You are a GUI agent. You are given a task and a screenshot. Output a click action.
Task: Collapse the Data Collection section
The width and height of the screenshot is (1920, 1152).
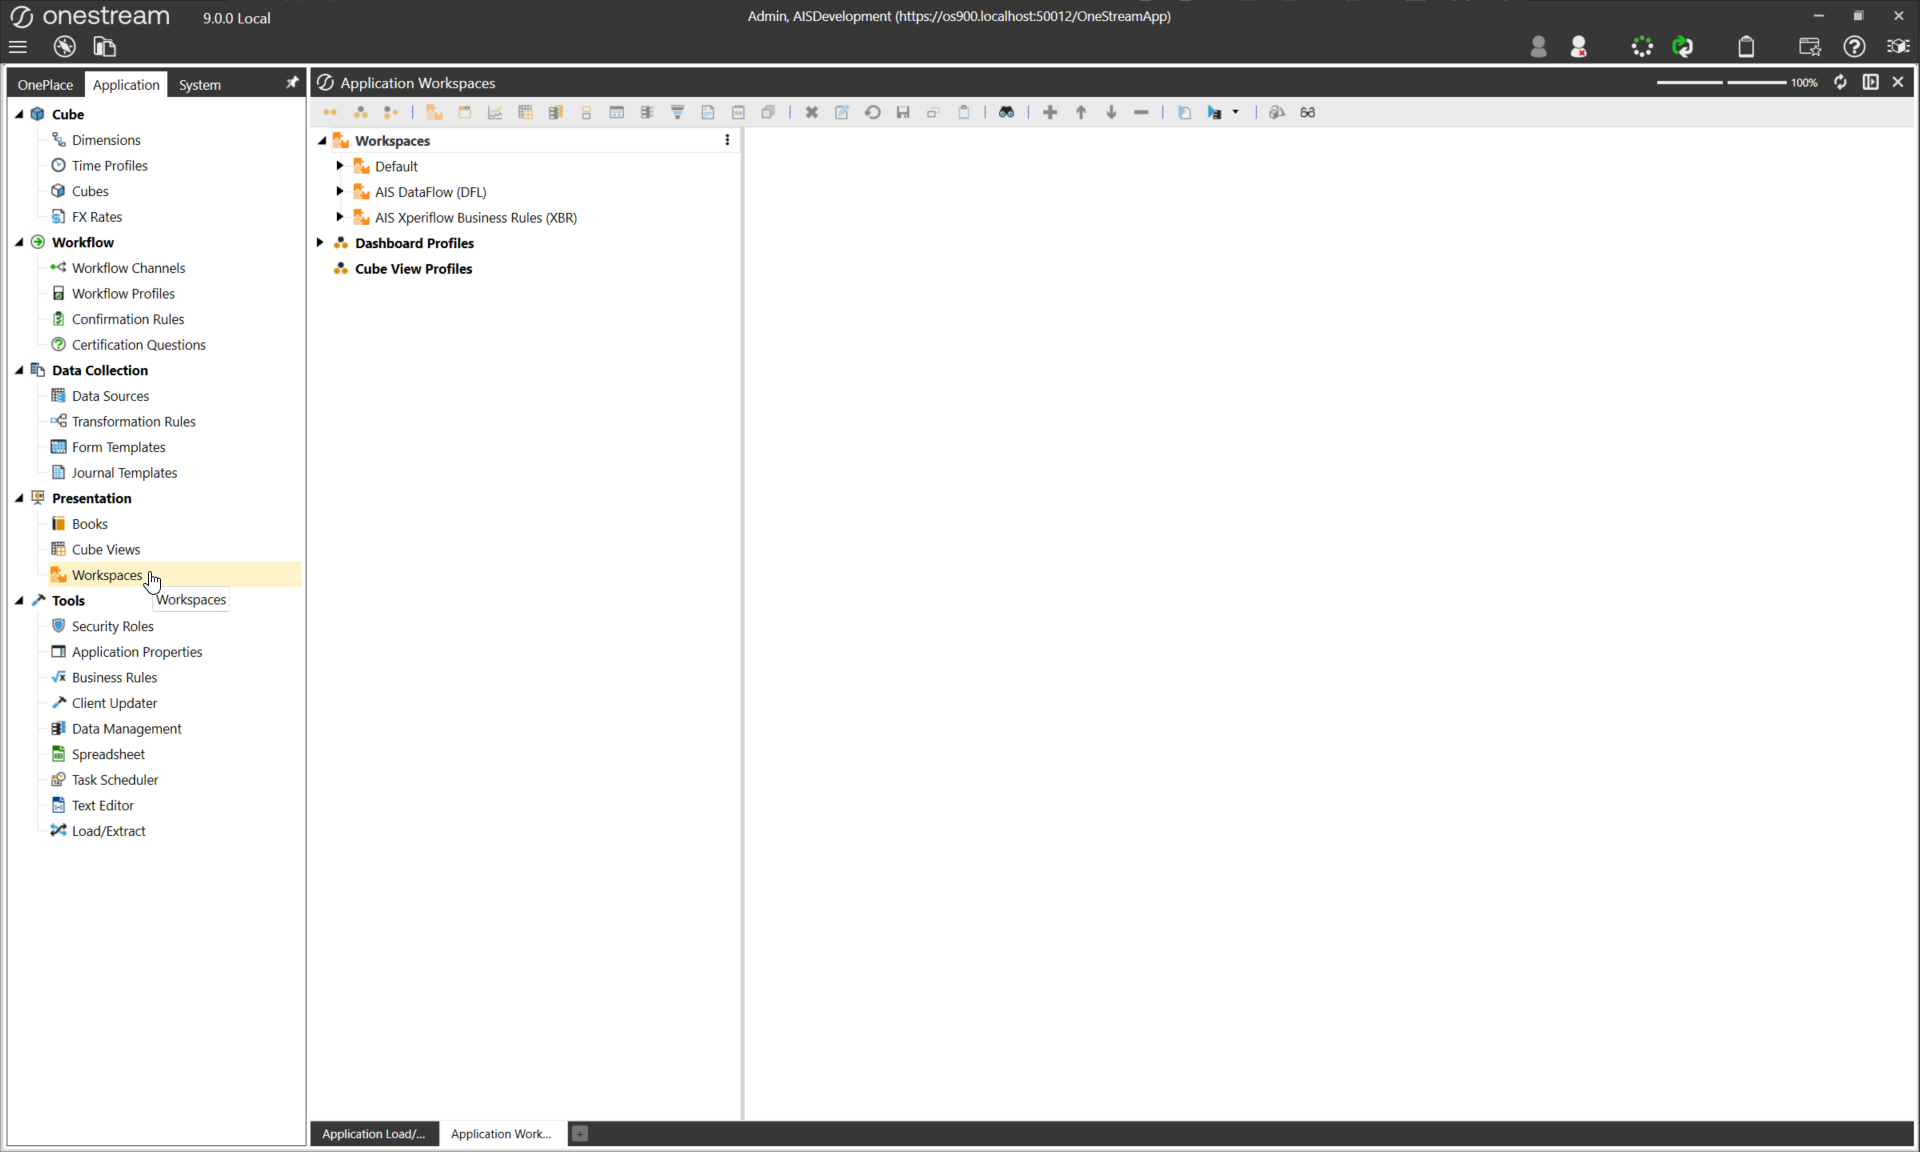19,370
